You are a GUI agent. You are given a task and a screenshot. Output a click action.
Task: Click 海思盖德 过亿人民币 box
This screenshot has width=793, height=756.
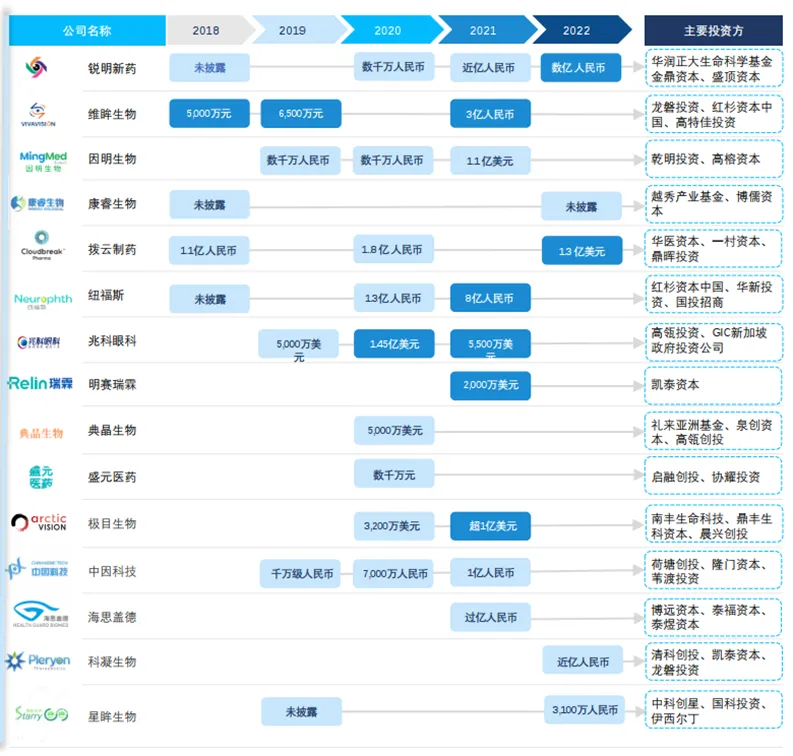tap(490, 617)
